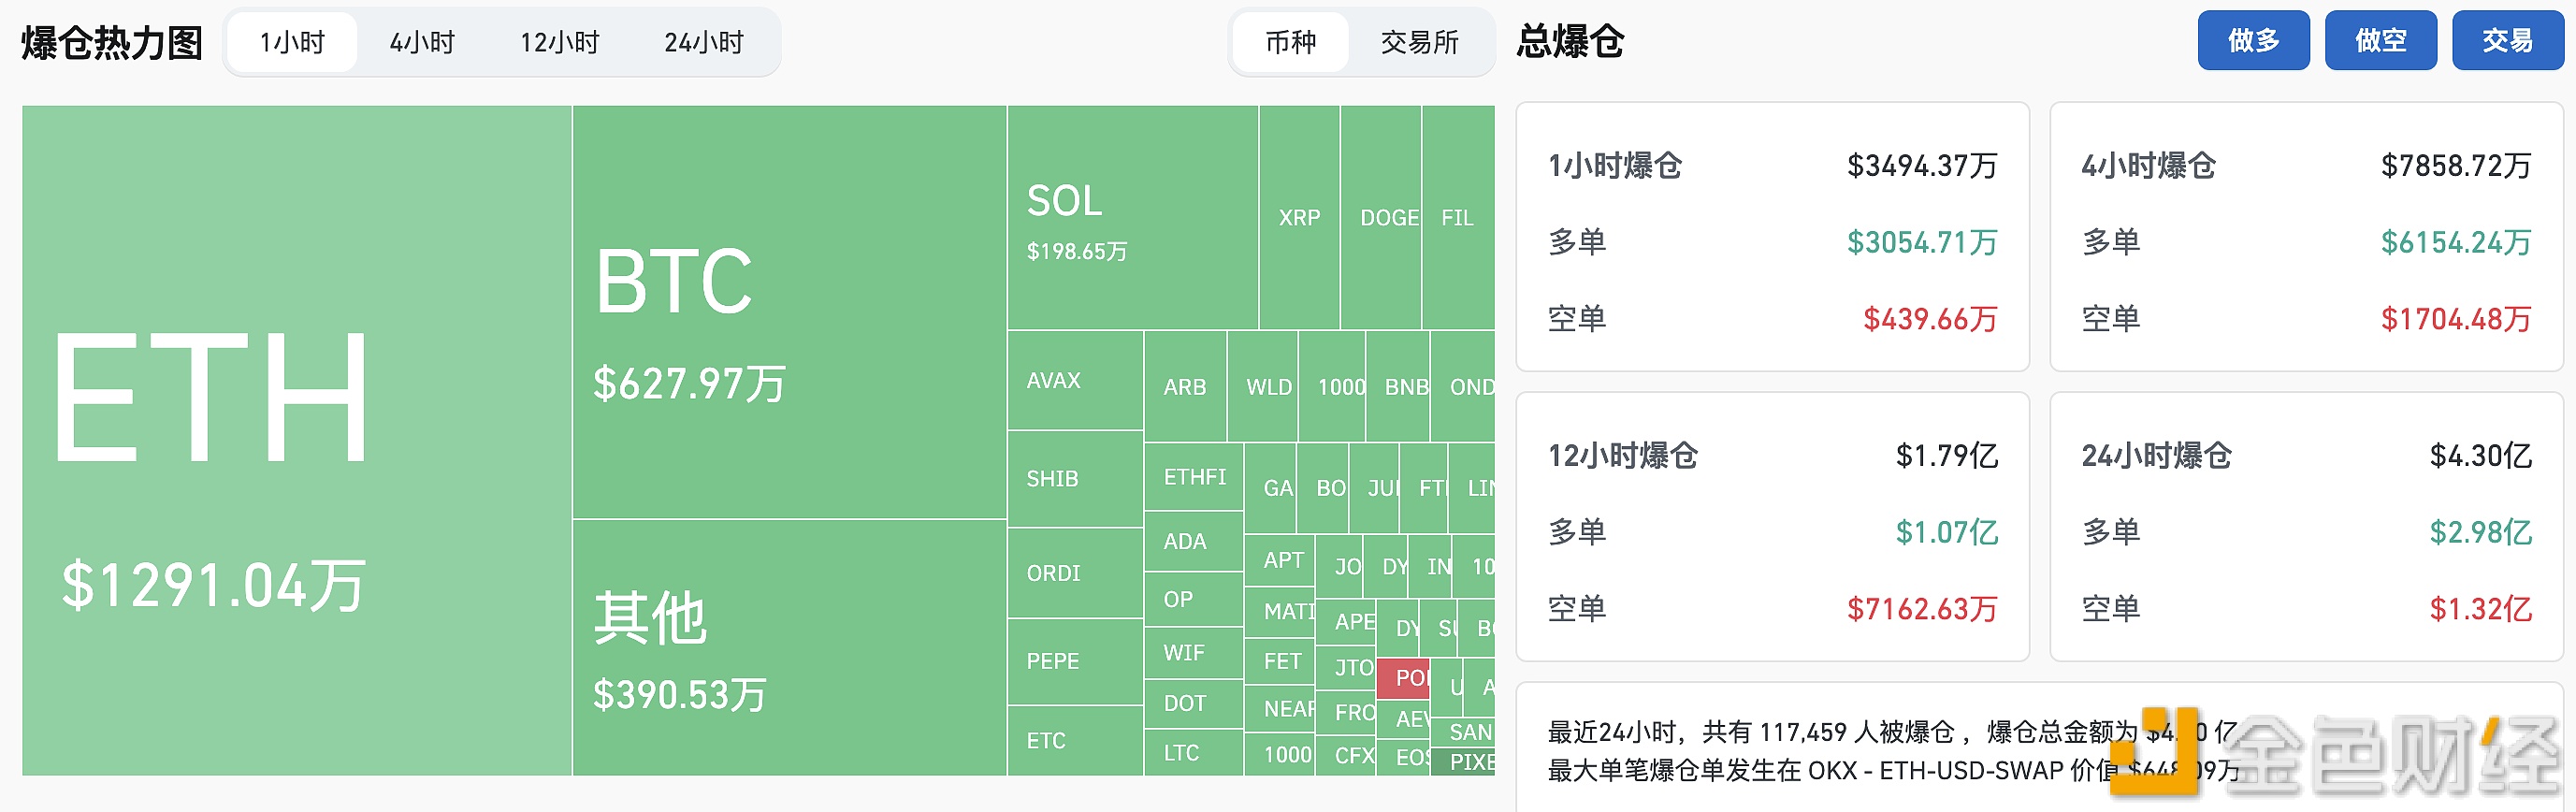Click the red POI heatmap tile
2576x812 pixels.
pyautogui.click(x=1403, y=678)
